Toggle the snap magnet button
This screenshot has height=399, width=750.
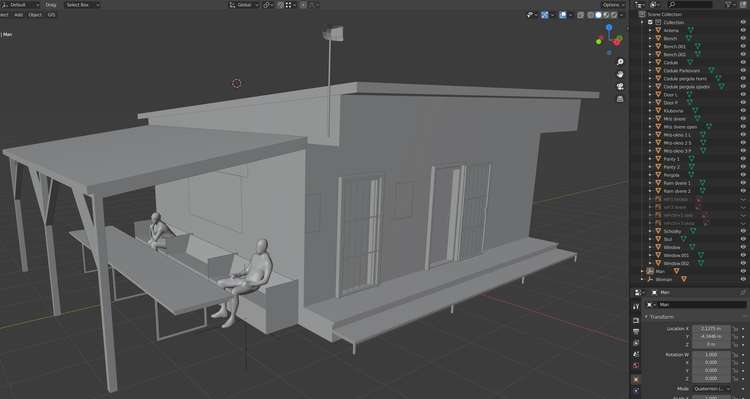pyautogui.click(x=280, y=5)
